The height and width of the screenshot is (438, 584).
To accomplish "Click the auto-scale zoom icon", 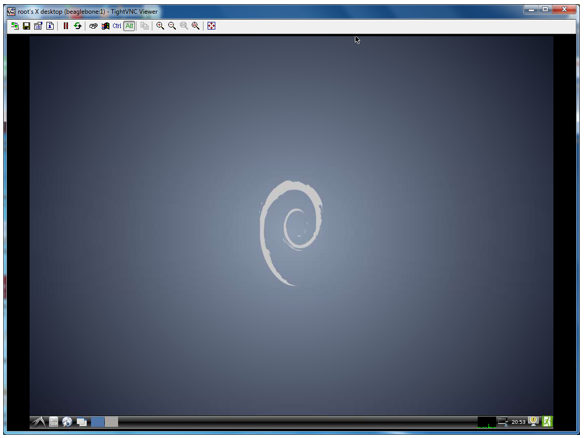I will click(x=196, y=26).
